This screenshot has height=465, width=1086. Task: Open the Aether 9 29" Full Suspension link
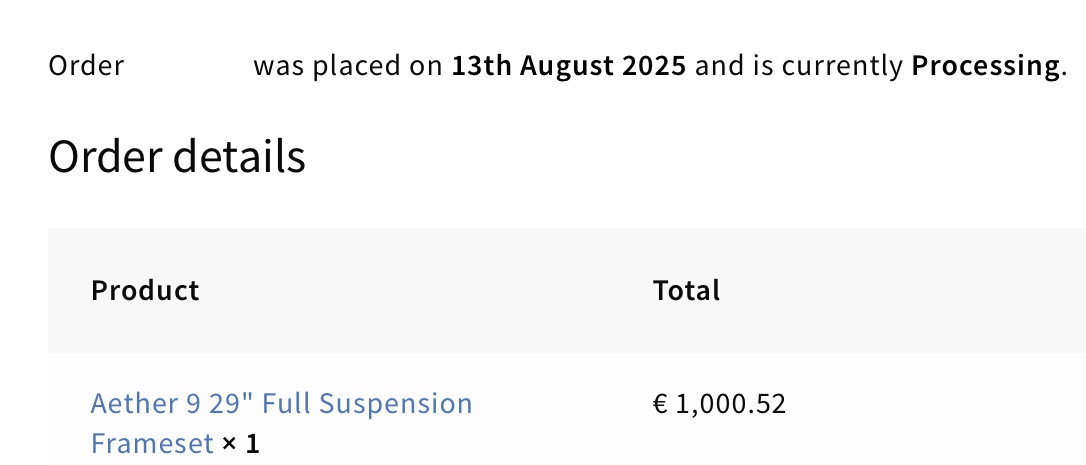point(281,404)
